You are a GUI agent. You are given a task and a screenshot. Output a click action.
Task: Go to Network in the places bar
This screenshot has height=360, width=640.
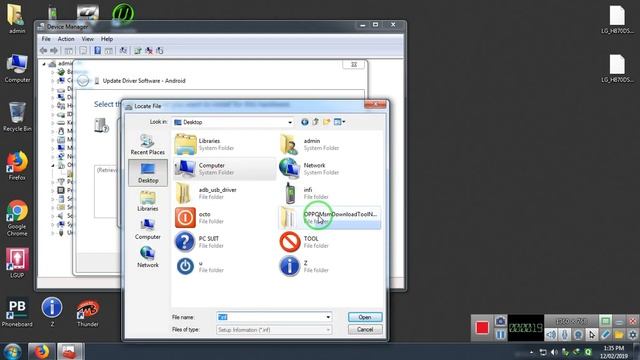click(148, 257)
